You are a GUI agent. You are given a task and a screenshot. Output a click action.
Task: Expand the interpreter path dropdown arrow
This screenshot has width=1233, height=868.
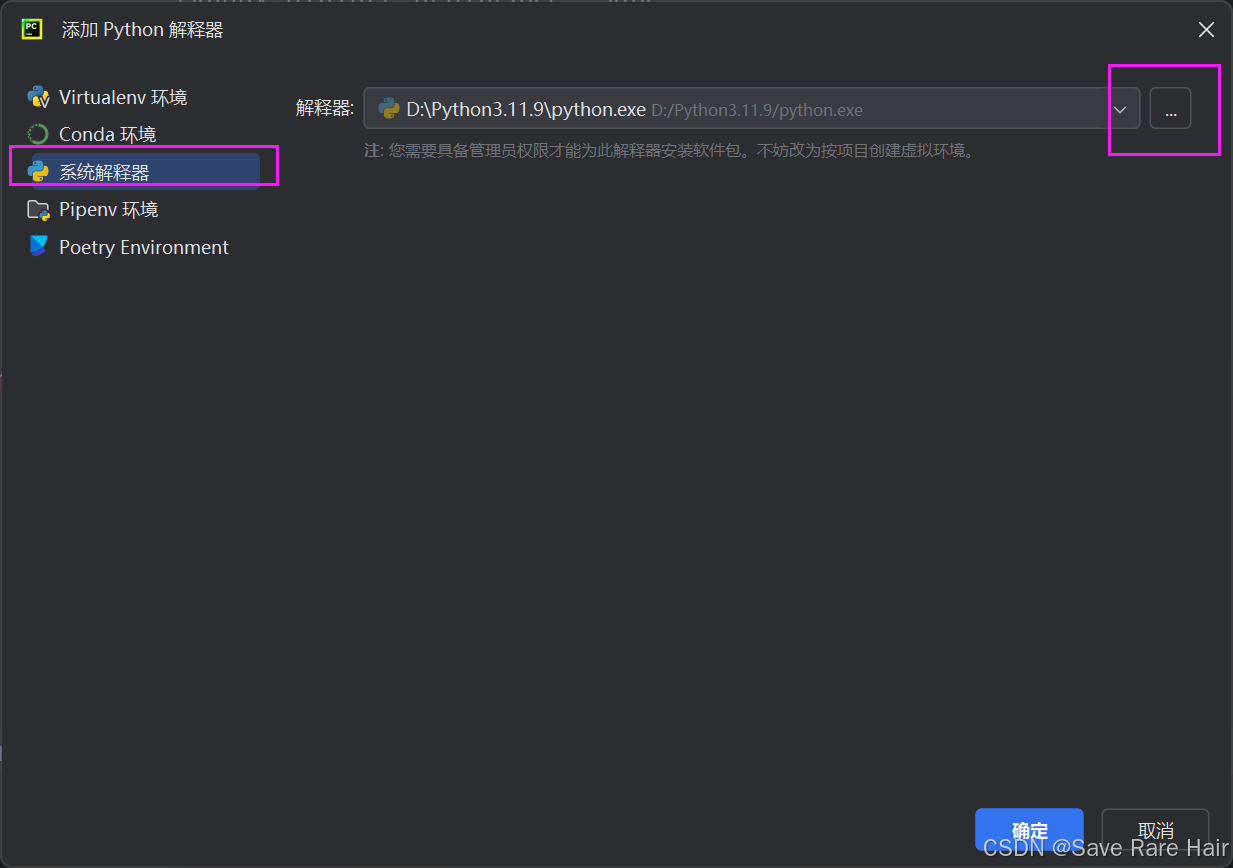tap(1120, 109)
